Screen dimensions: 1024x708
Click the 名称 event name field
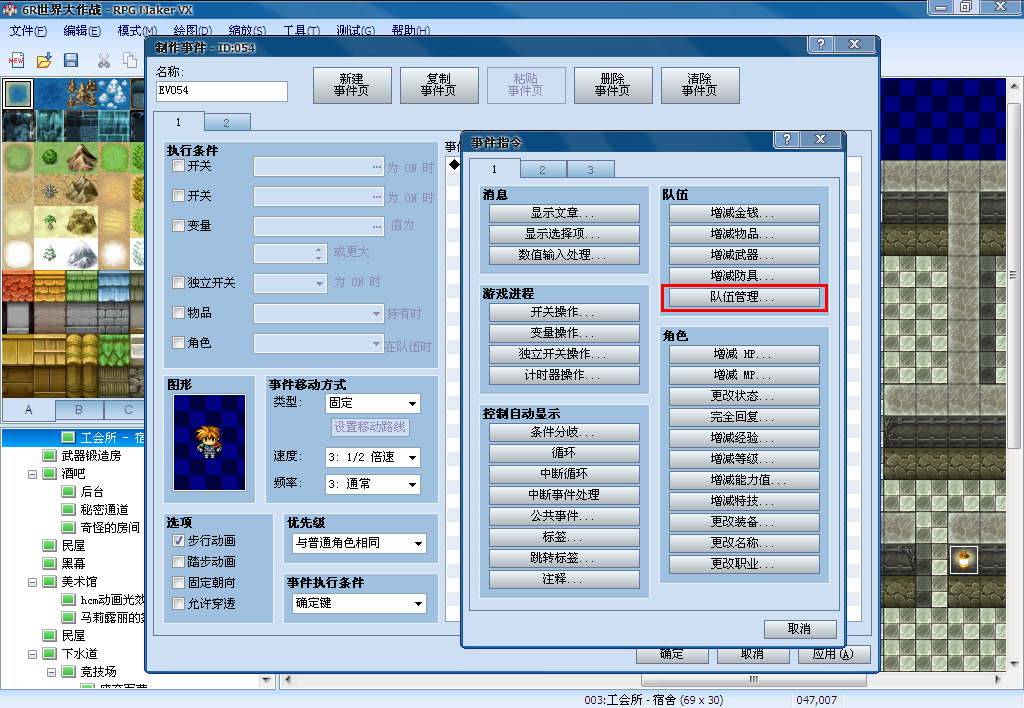pos(222,91)
